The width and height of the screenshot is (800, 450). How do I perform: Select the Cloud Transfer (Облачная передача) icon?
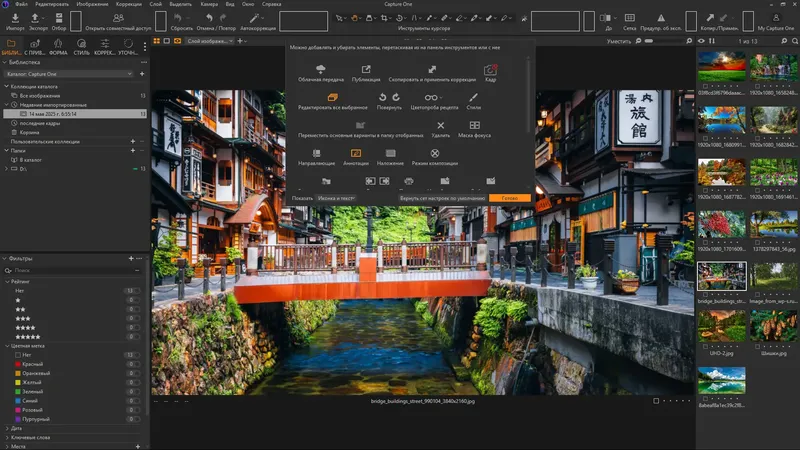click(x=321, y=70)
